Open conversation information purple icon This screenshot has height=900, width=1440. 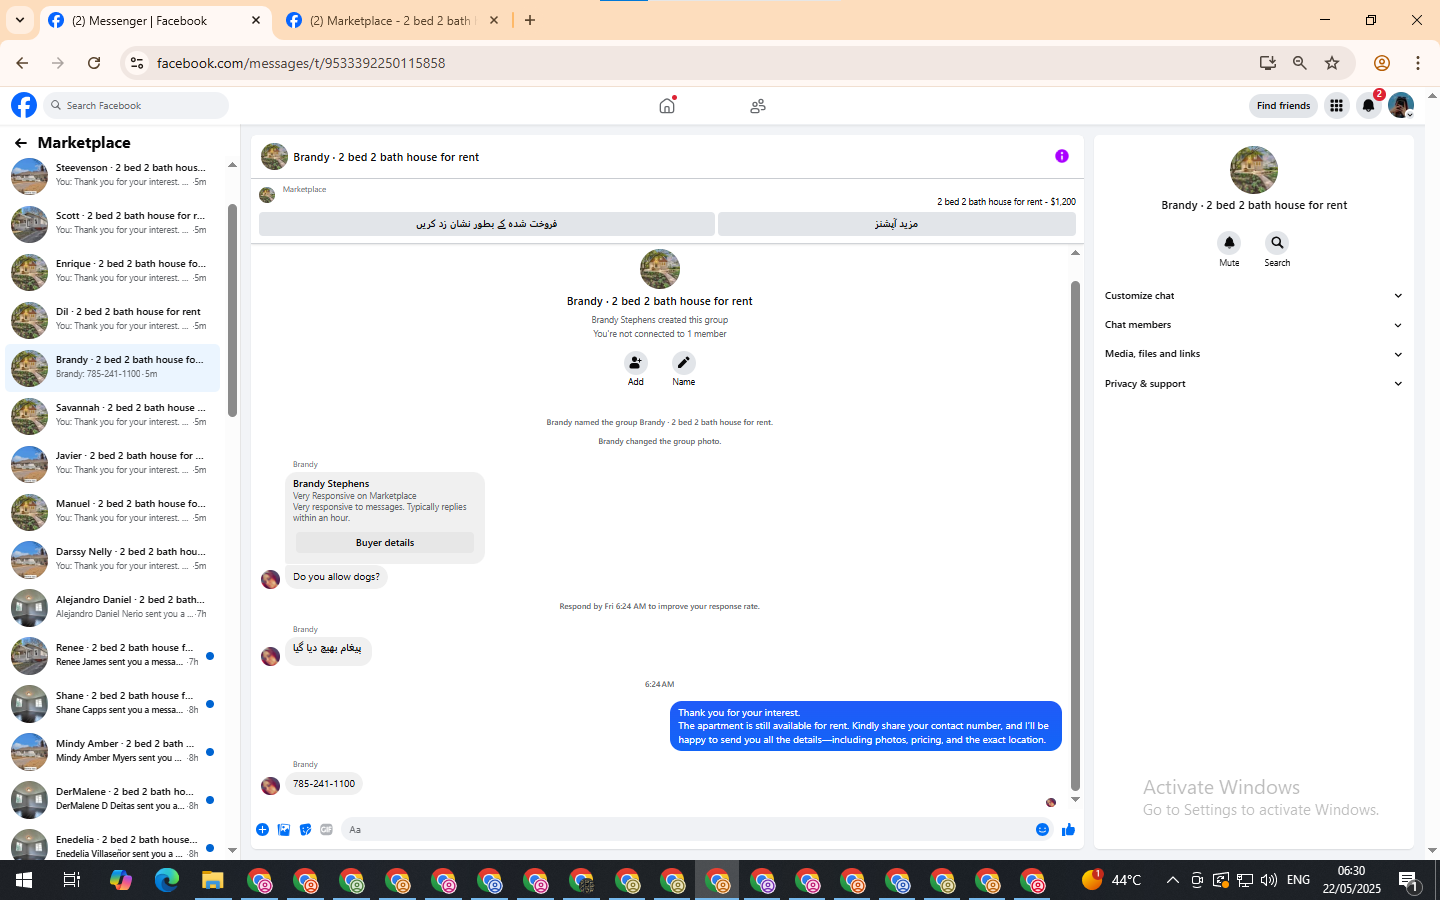point(1062,156)
